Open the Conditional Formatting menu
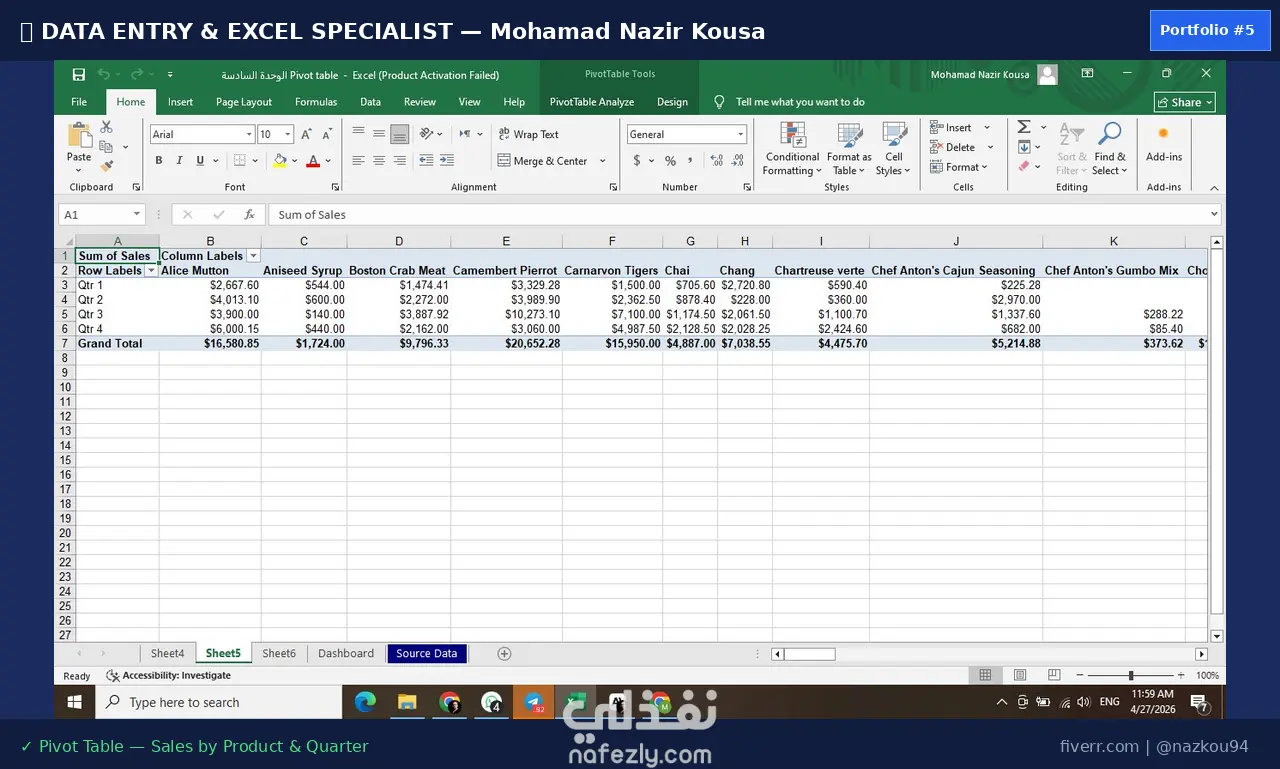The image size is (1280, 769). tap(793, 149)
